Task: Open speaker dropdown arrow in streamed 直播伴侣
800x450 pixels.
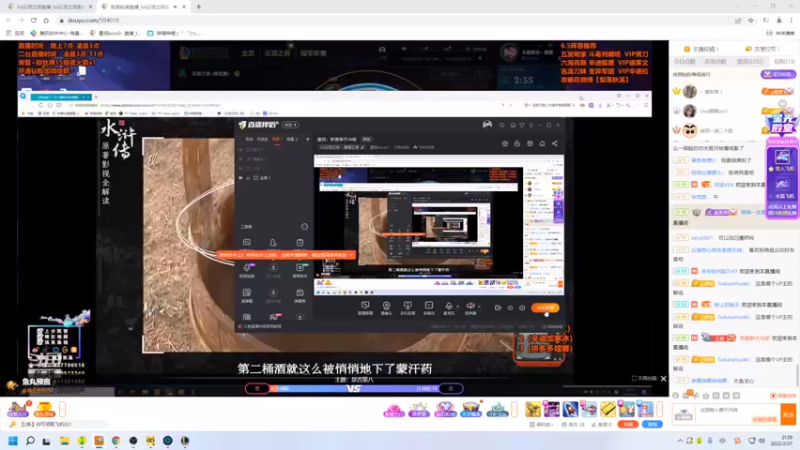Action: pos(479,306)
